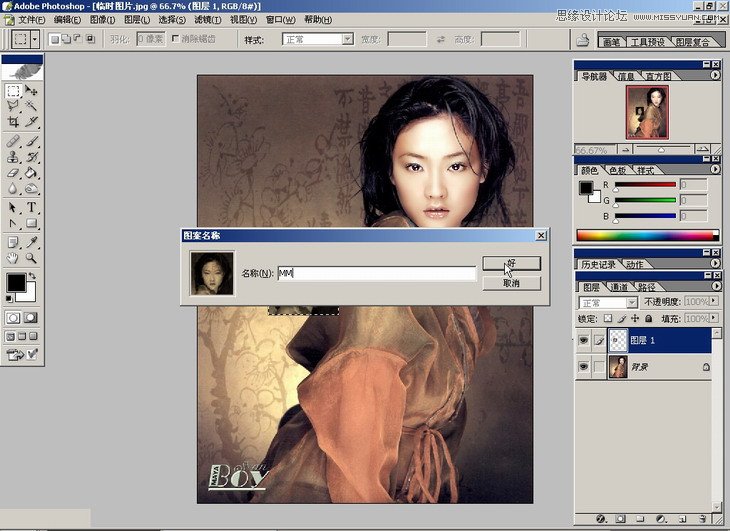730x531 pixels.
Task: Add a layer style from Layers panel bottom
Action: point(601,518)
